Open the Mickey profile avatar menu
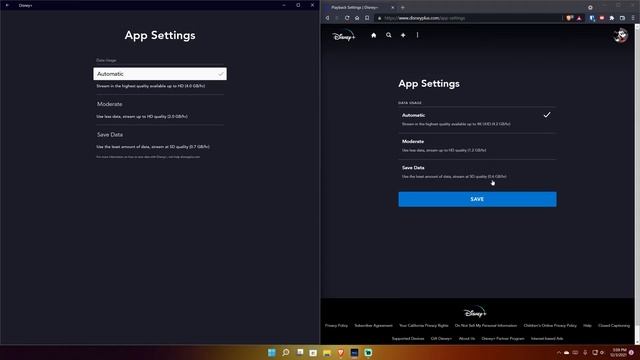This screenshot has width=640, height=360. 620,36
